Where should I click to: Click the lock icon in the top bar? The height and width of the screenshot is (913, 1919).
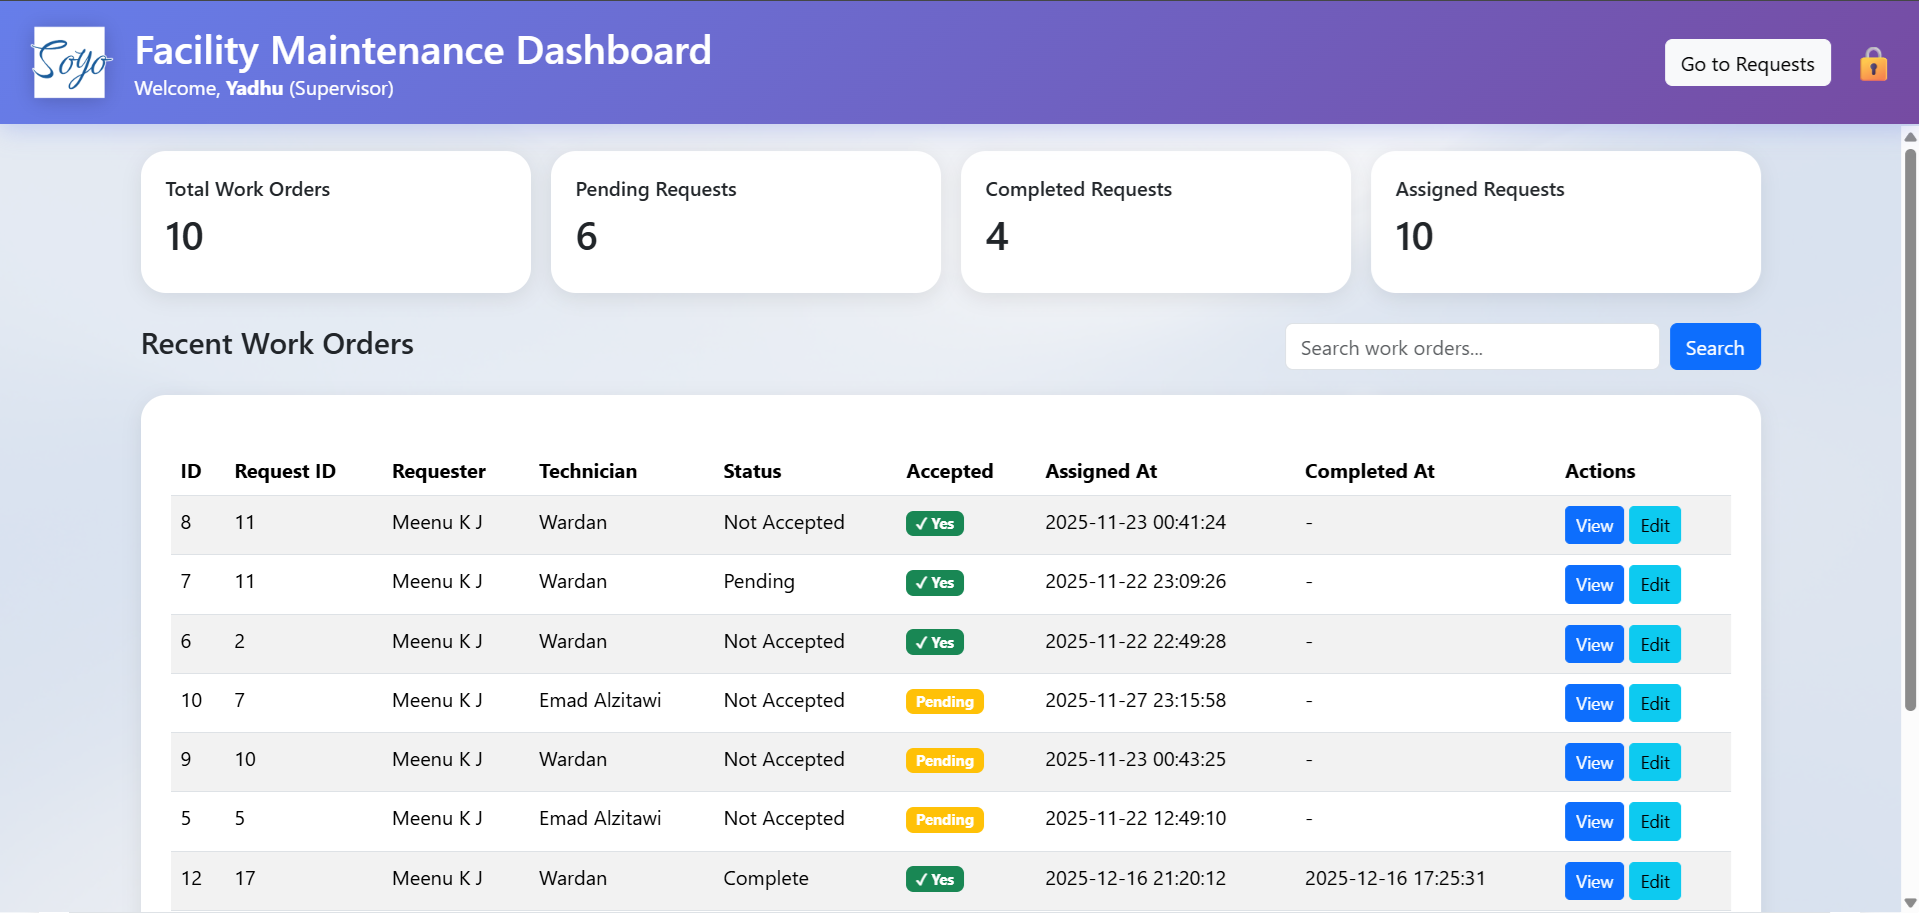click(1872, 62)
